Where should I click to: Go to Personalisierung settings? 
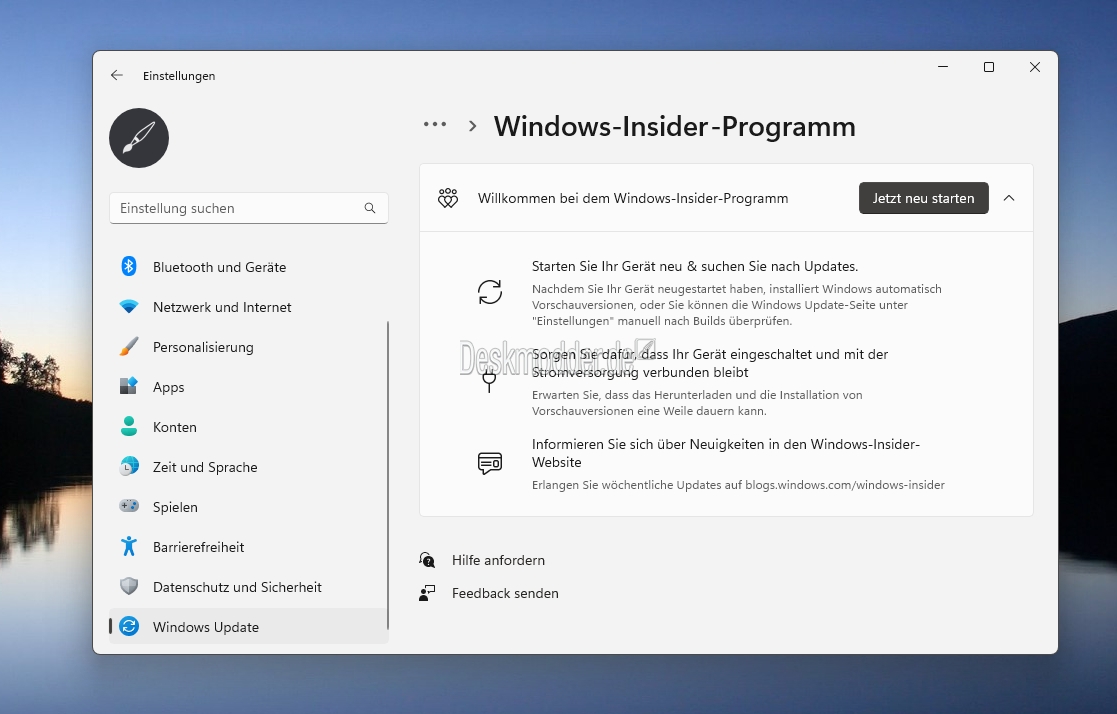click(249, 346)
